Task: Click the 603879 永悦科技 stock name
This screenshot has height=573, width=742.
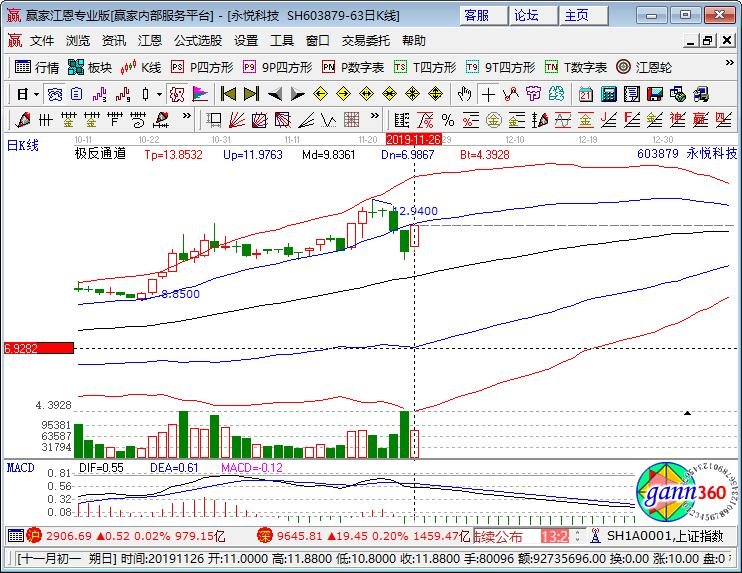Action: pos(687,154)
